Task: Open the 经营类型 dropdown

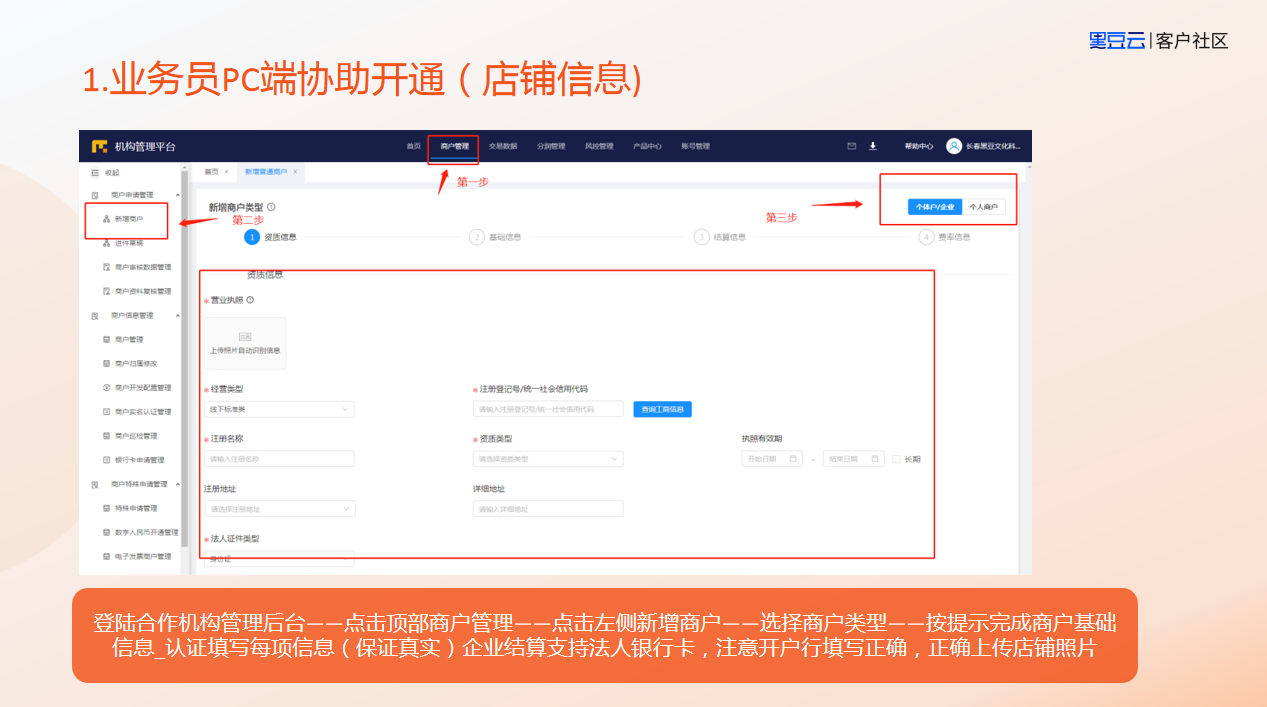Action: (279, 409)
